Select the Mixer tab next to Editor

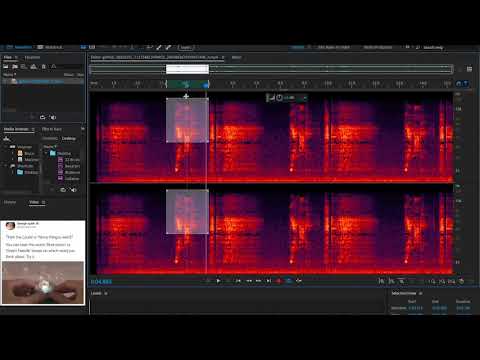click(236, 57)
